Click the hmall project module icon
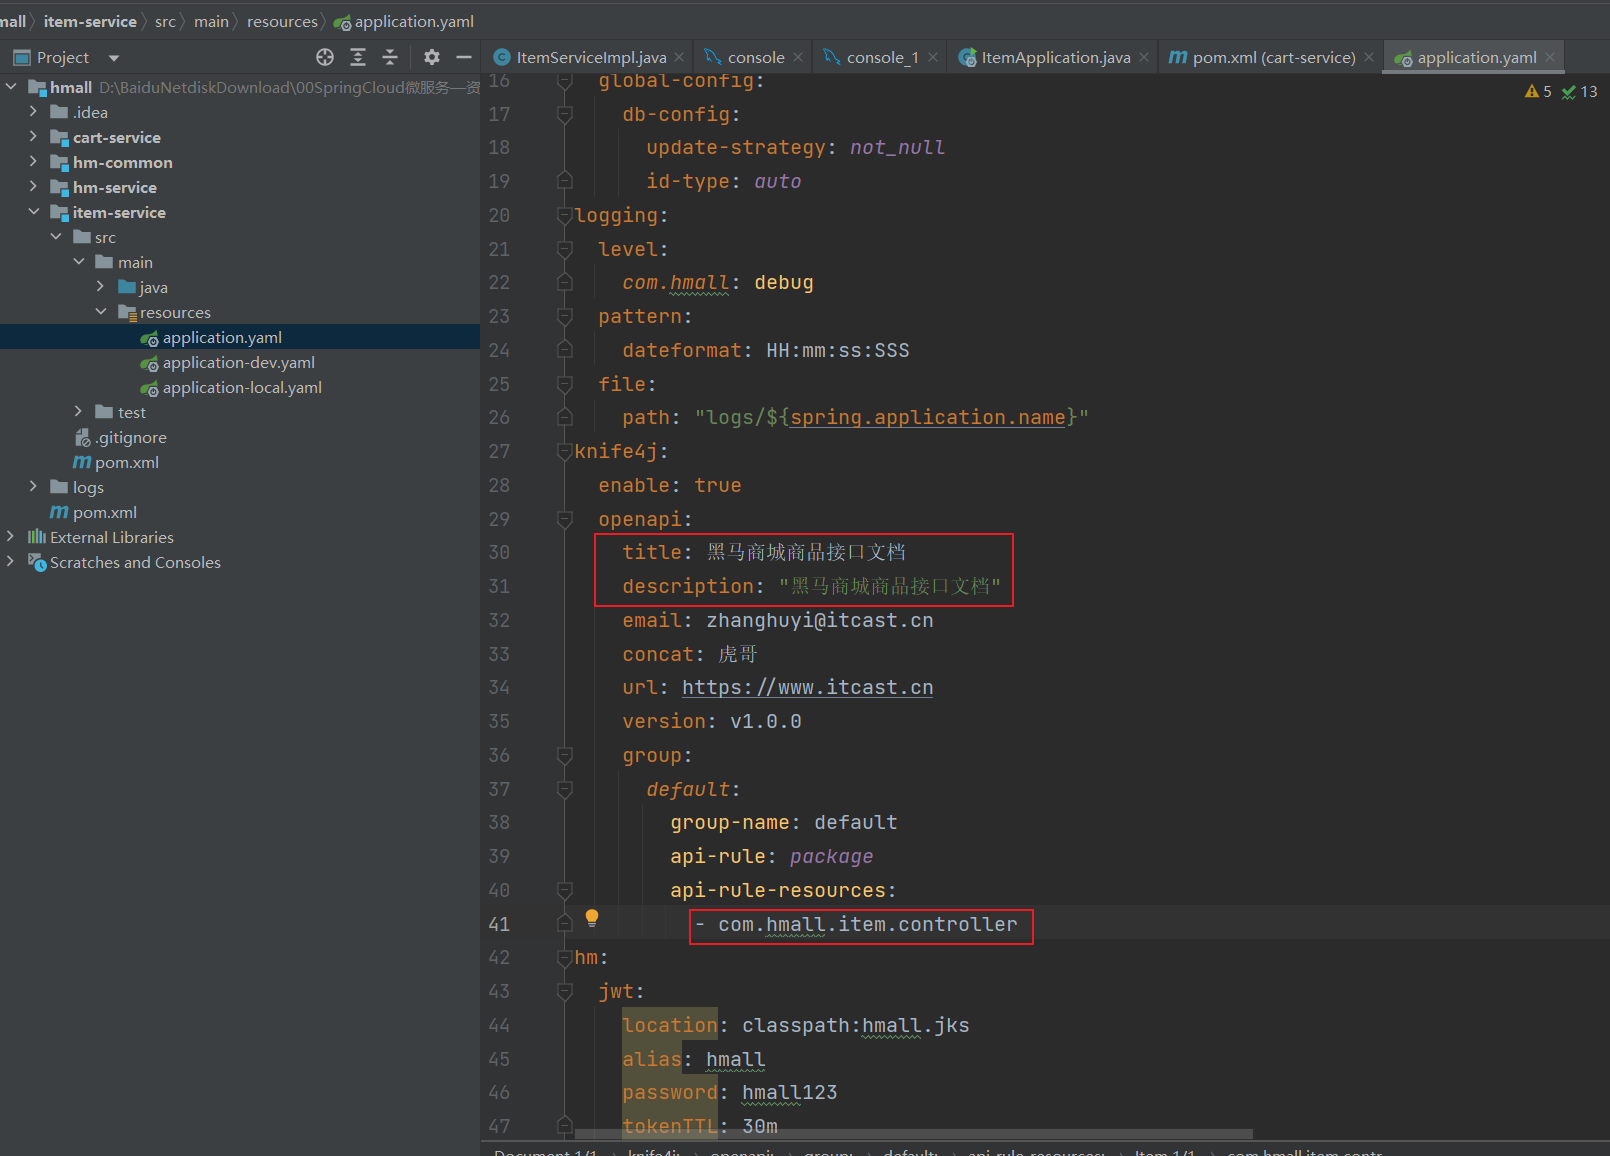This screenshot has width=1610, height=1156. pyautogui.click(x=37, y=87)
